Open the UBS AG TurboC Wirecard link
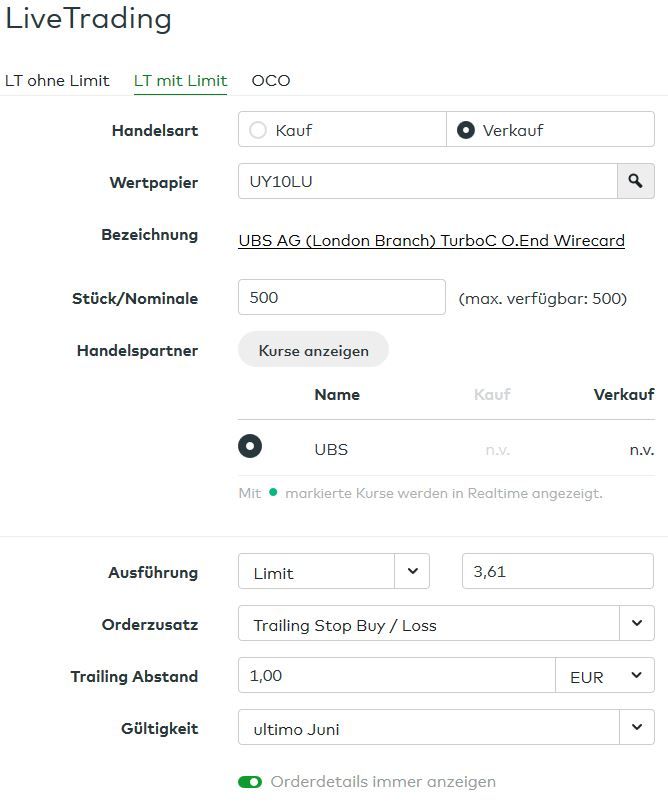This screenshot has width=668, height=803. click(x=431, y=240)
